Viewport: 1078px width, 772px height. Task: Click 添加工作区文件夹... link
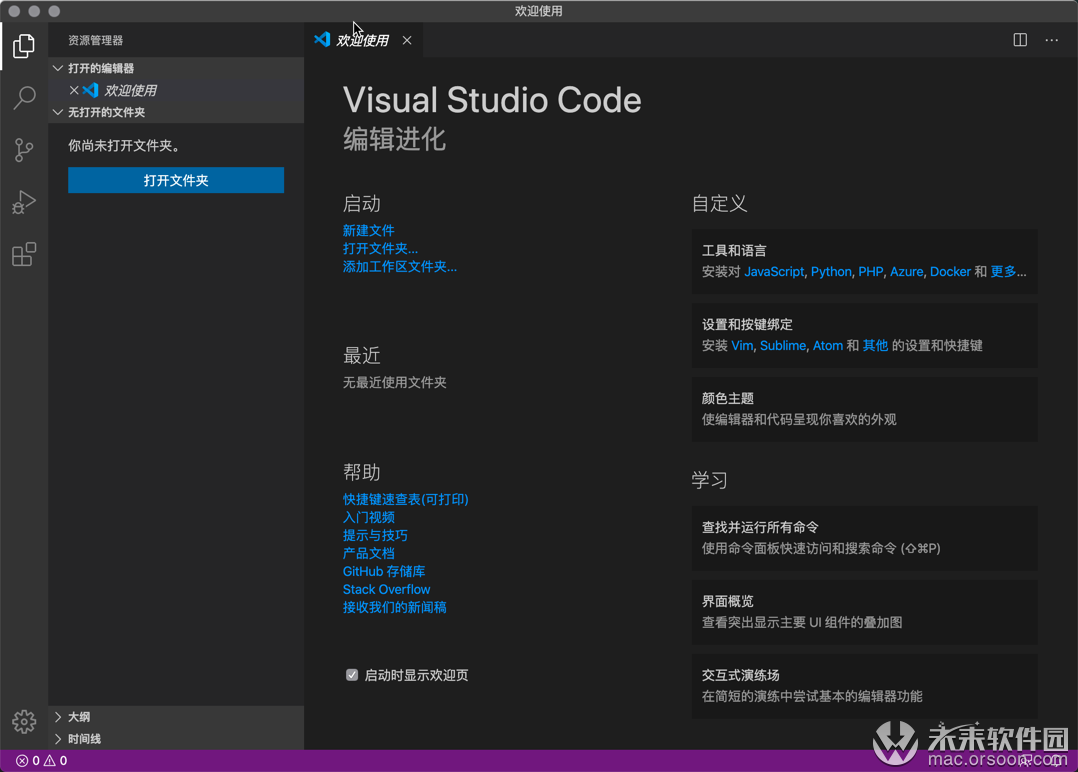(399, 266)
